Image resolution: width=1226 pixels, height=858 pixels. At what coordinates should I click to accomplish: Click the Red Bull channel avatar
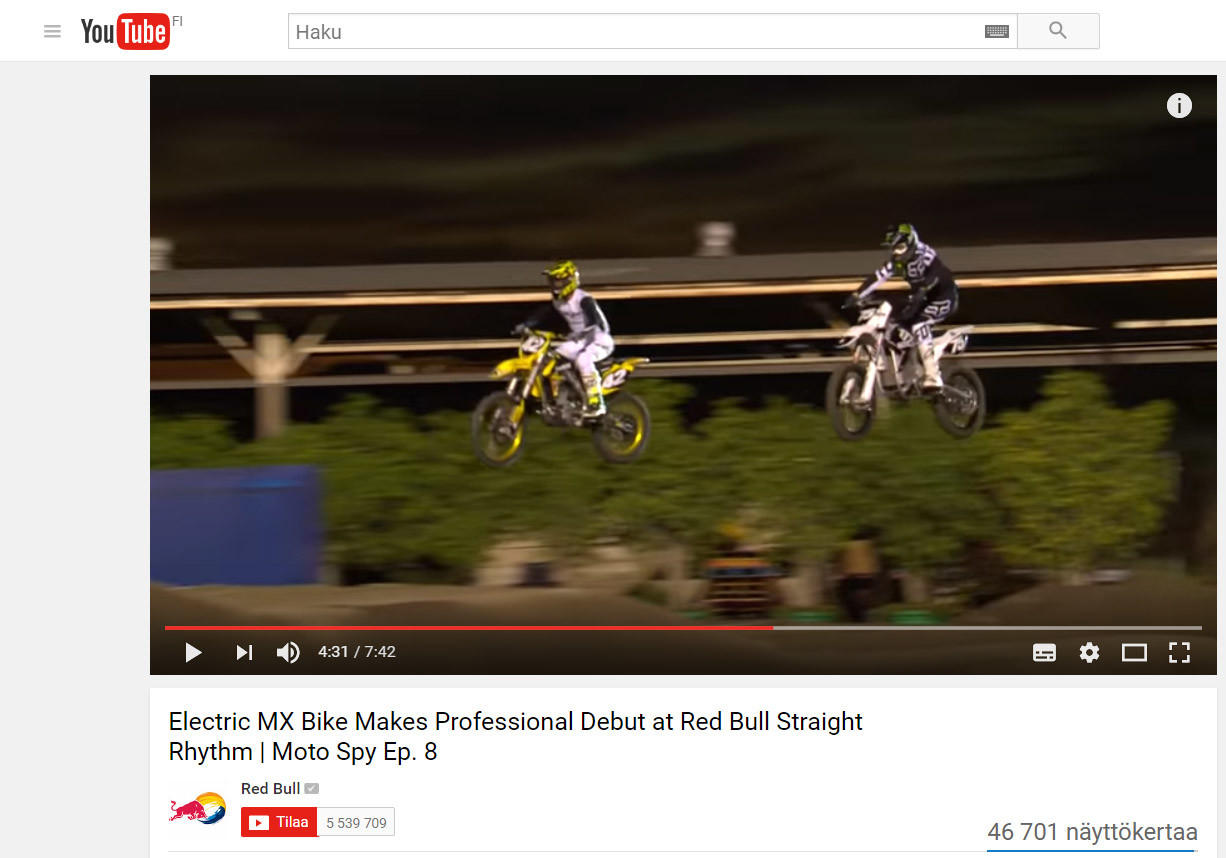coord(197,808)
